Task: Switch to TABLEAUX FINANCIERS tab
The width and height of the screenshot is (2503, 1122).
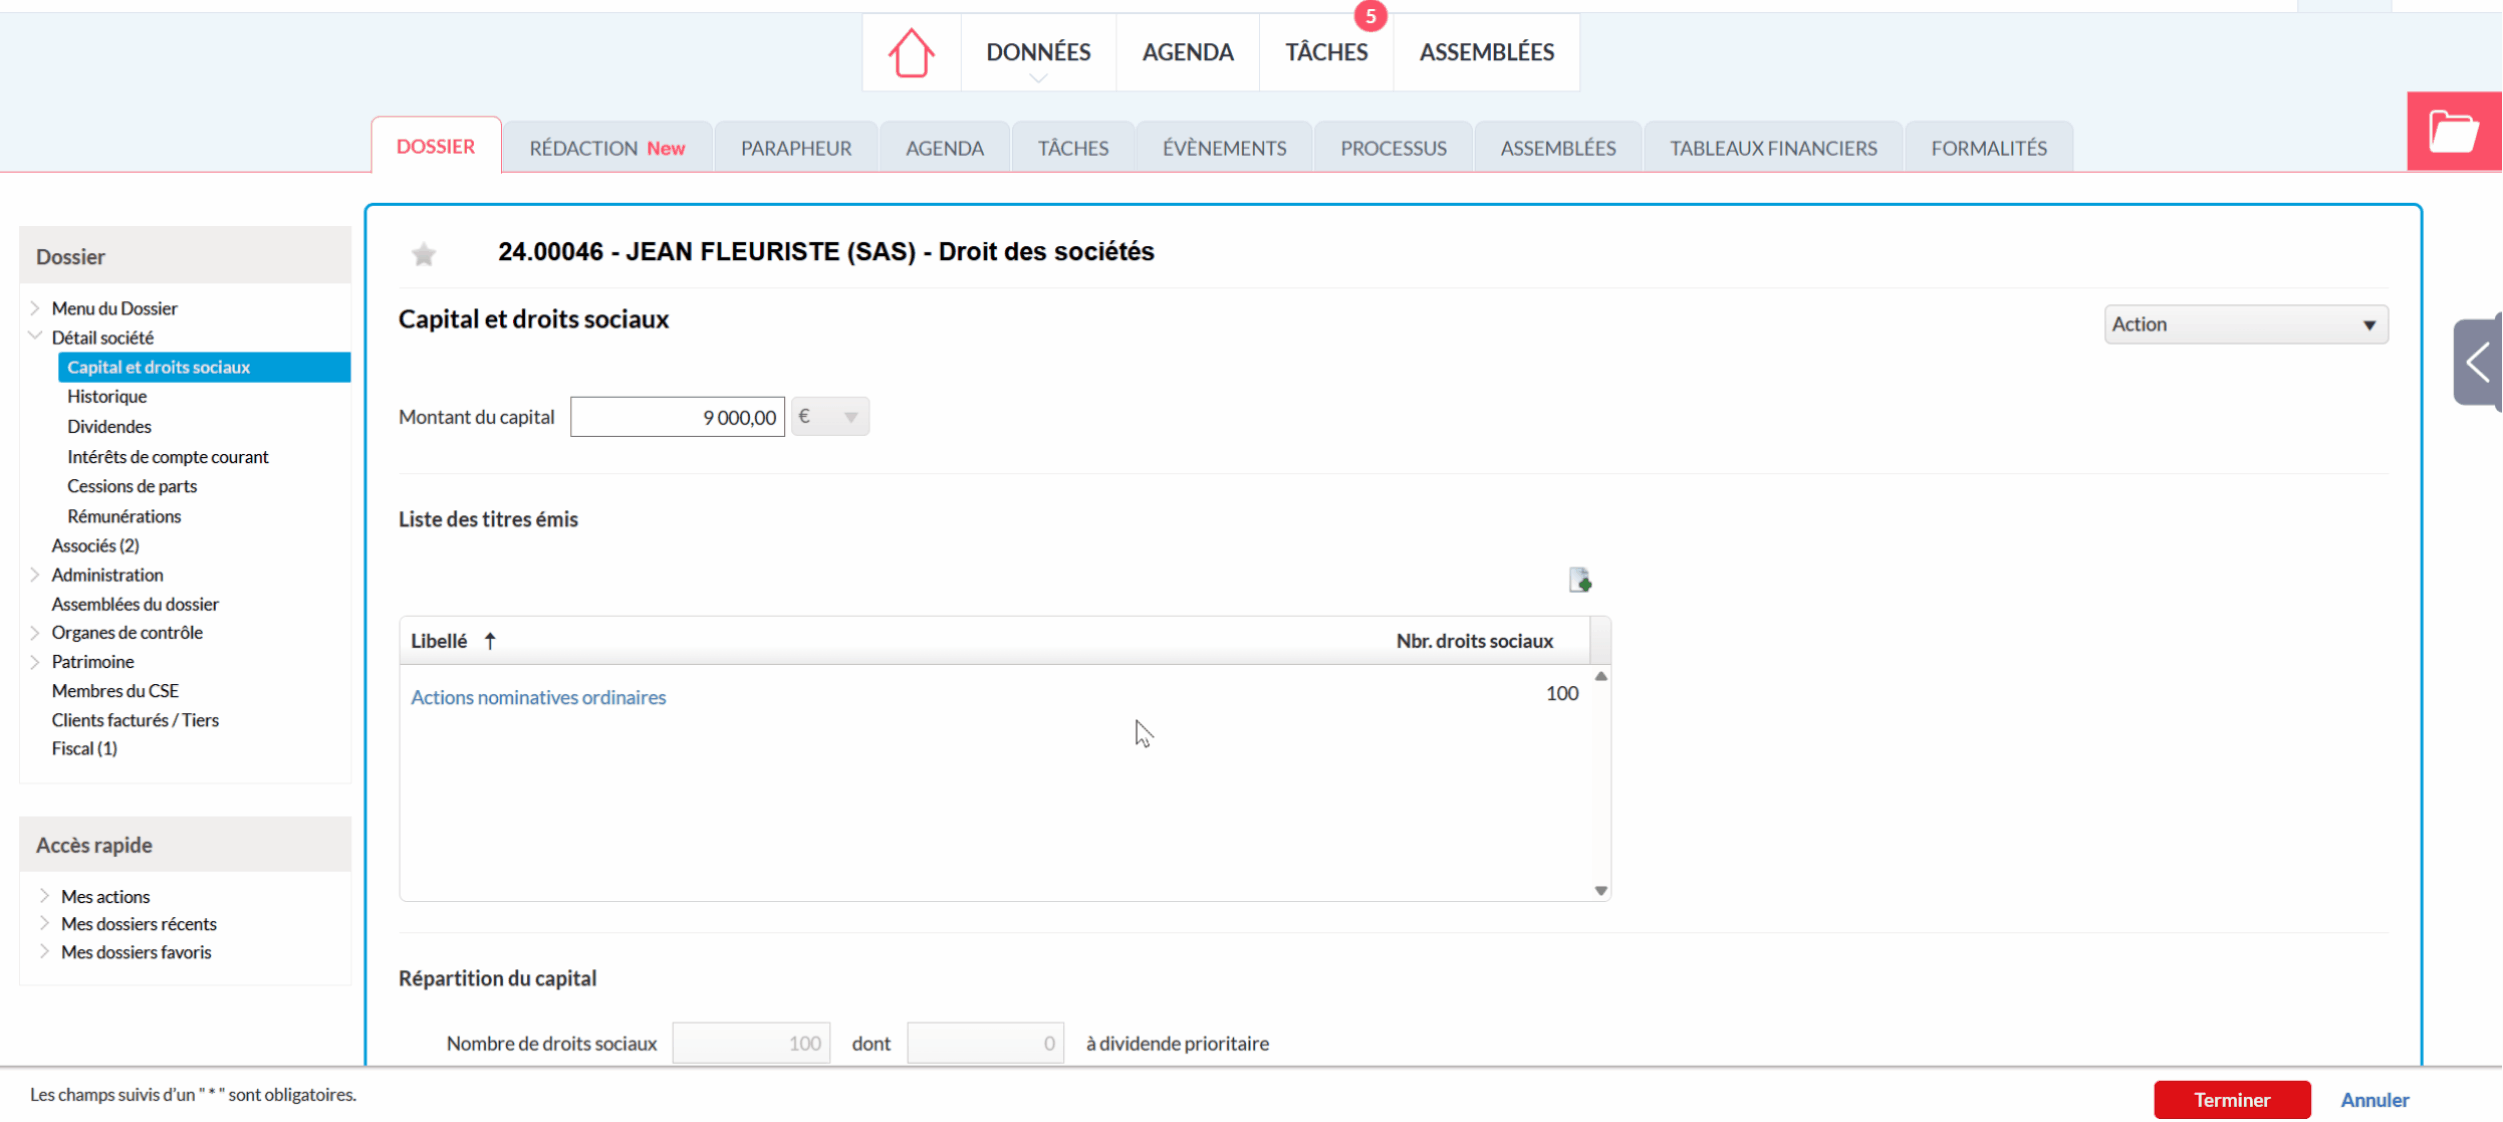Action: pyautogui.click(x=1773, y=148)
